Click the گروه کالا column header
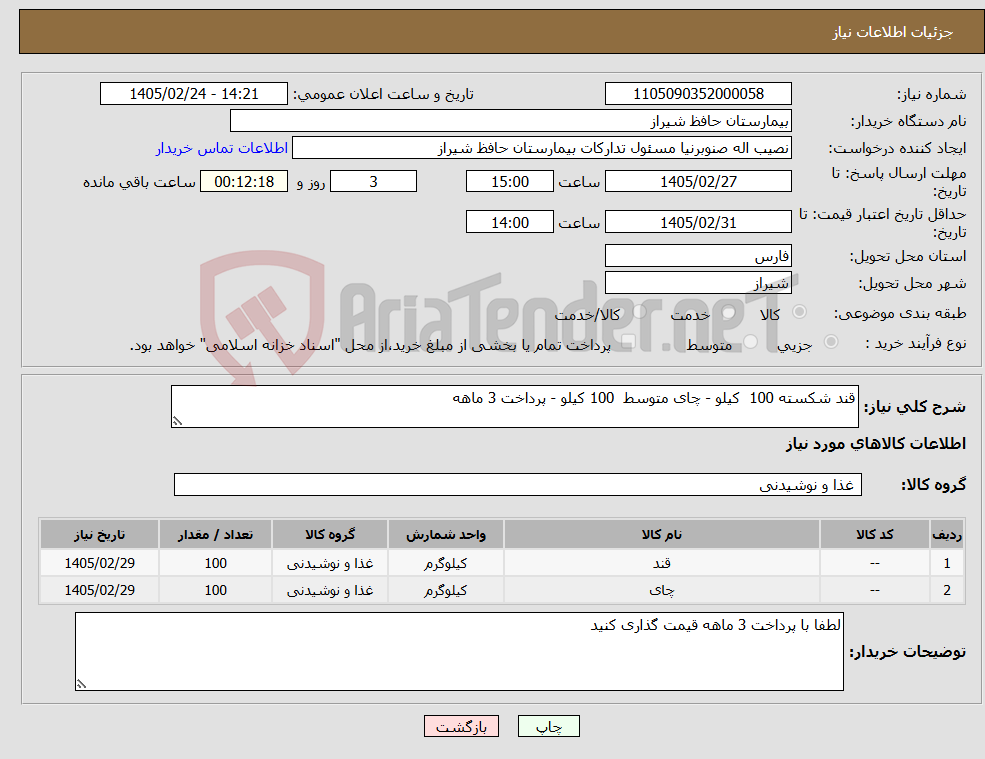 [x=330, y=535]
